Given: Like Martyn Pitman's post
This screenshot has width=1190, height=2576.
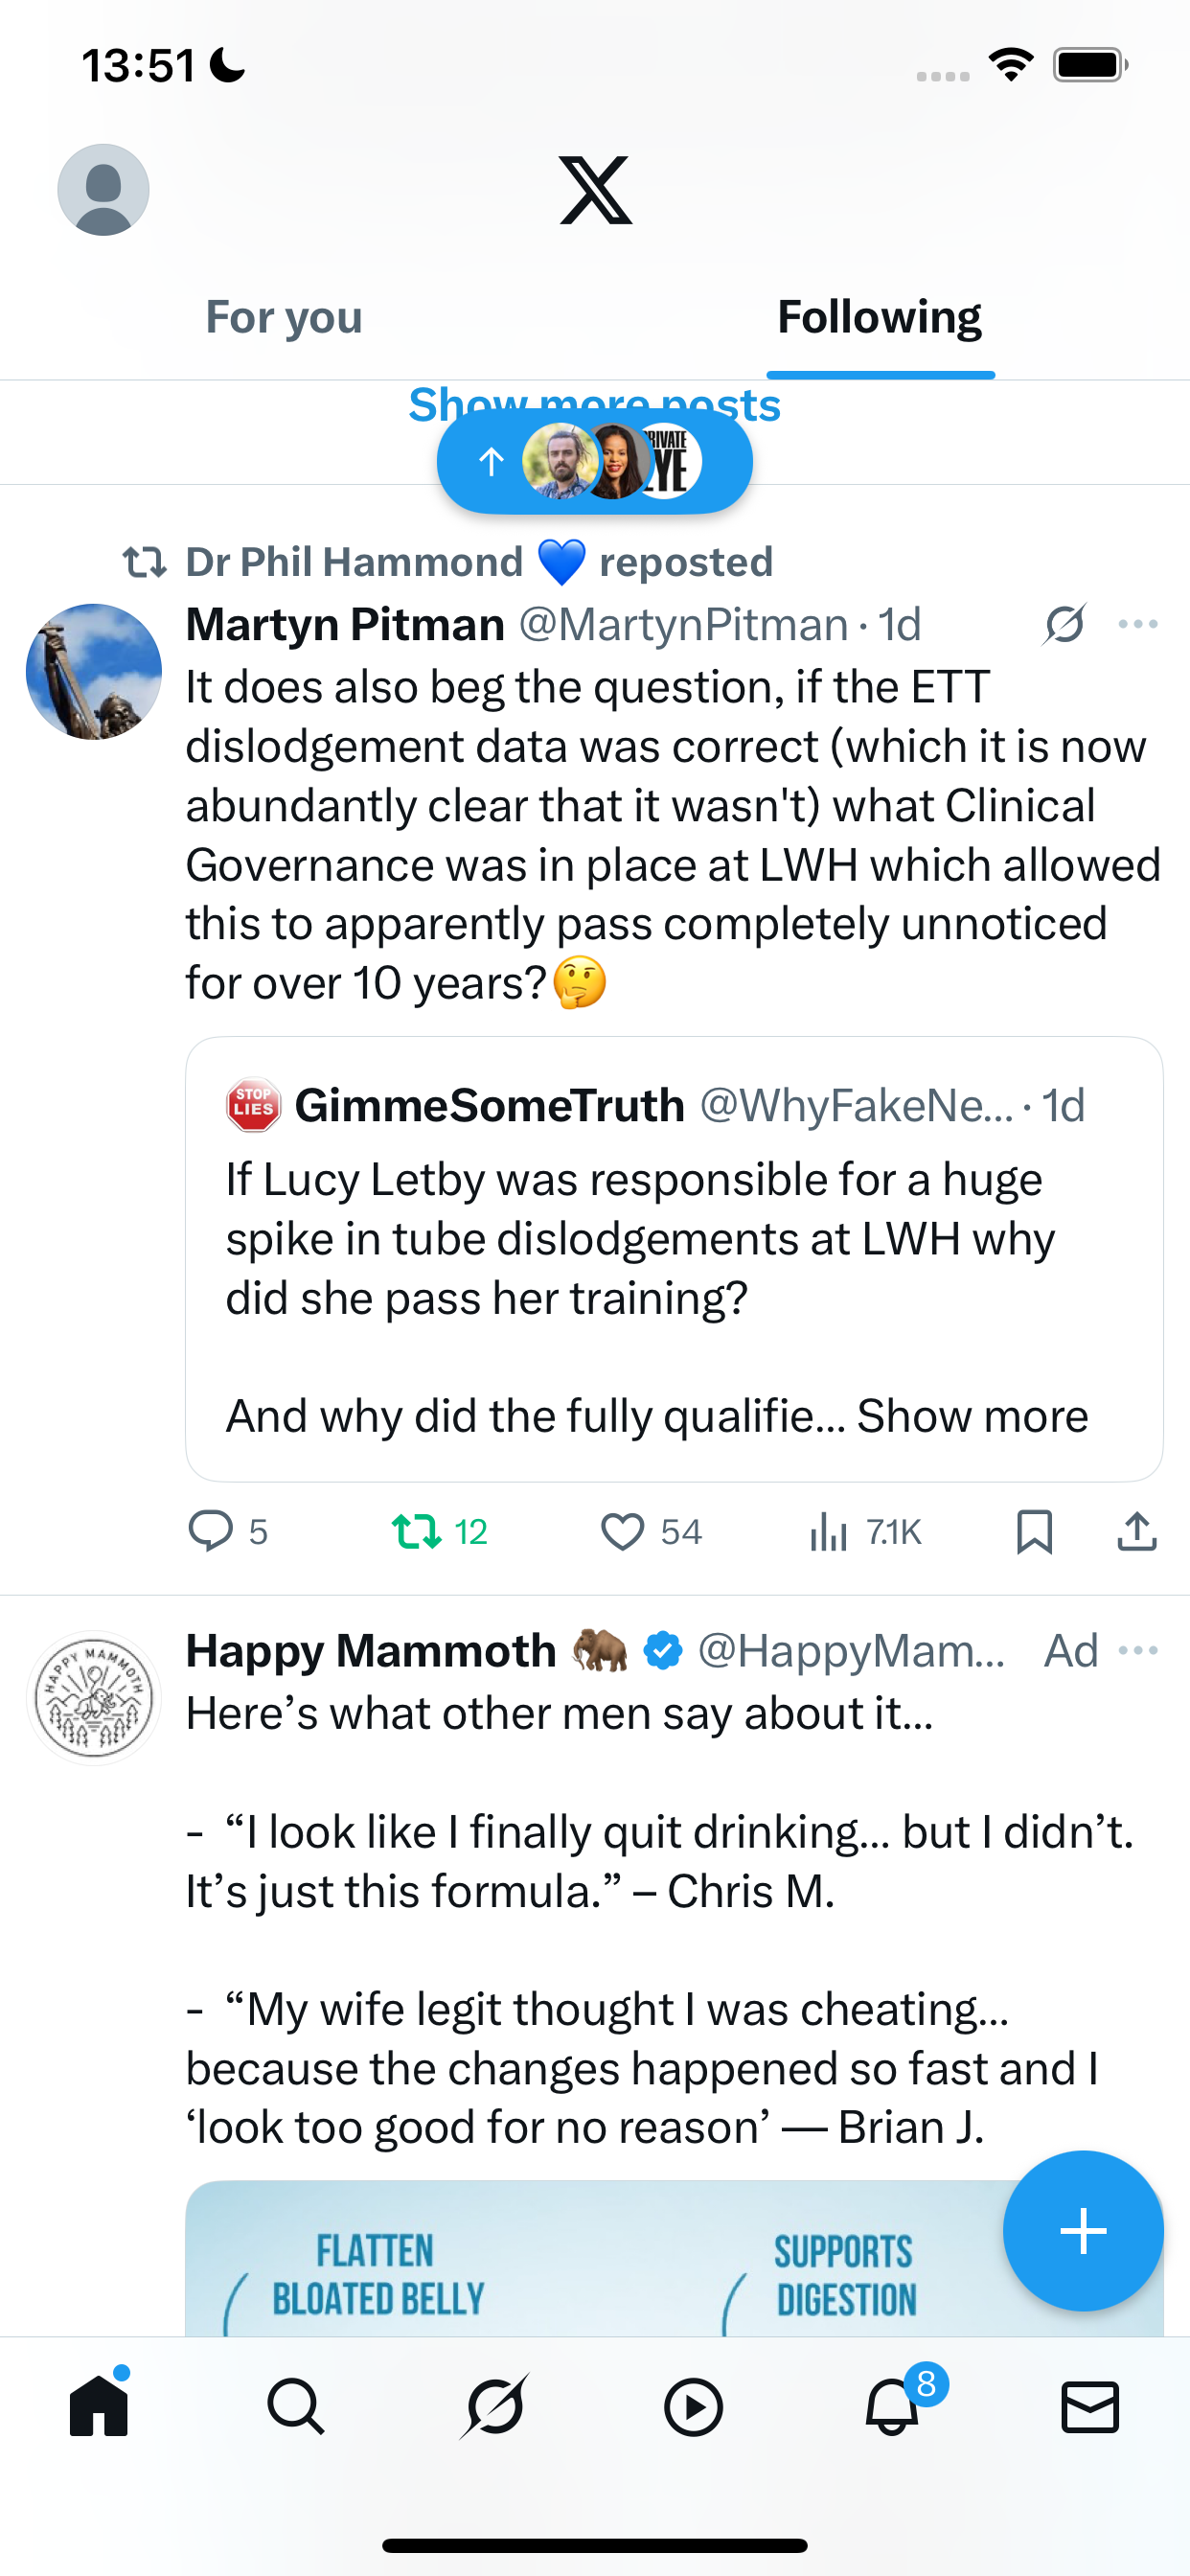Looking at the screenshot, I should click(623, 1531).
